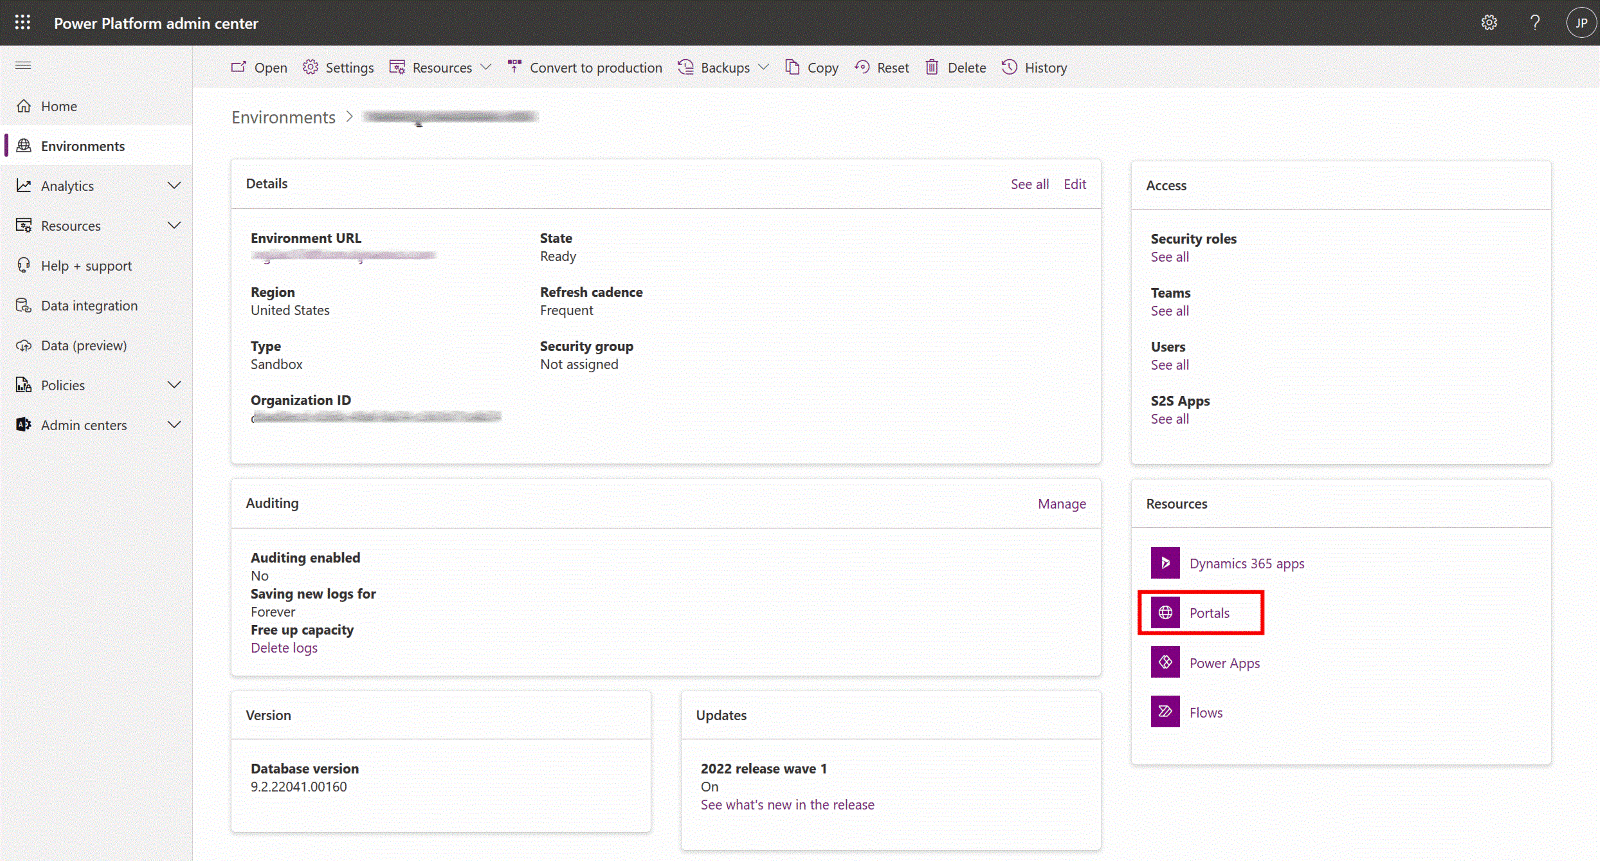This screenshot has width=1600, height=861.
Task: Click the Home house icon
Action: click(24, 106)
